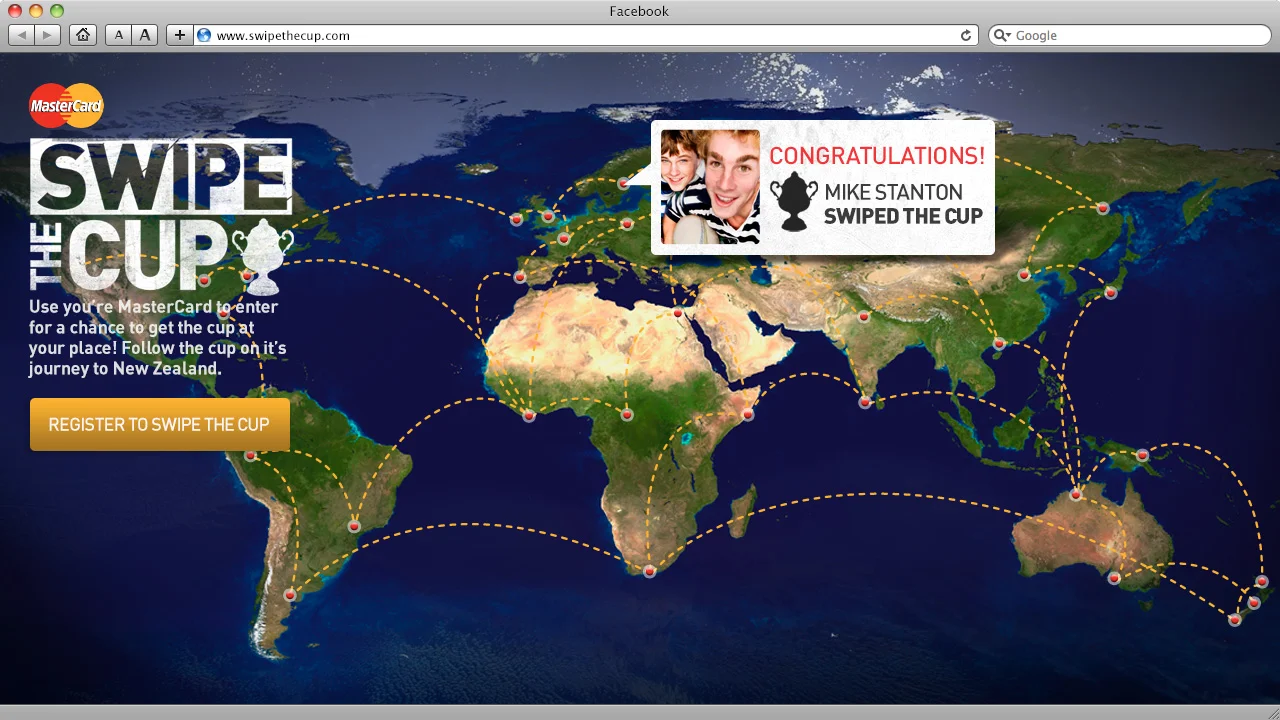Focus the www.swipethecup.com address field
The height and width of the screenshot is (720, 1280).
(587, 35)
